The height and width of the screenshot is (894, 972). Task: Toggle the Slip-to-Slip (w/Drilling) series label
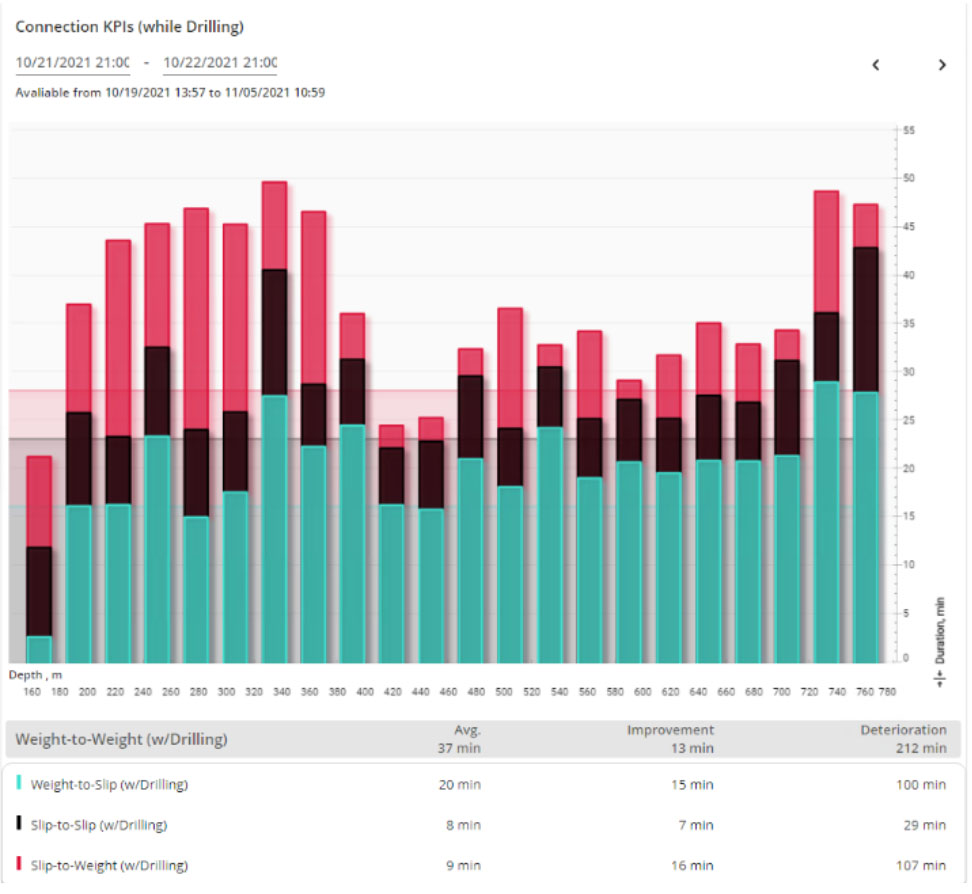tap(101, 825)
